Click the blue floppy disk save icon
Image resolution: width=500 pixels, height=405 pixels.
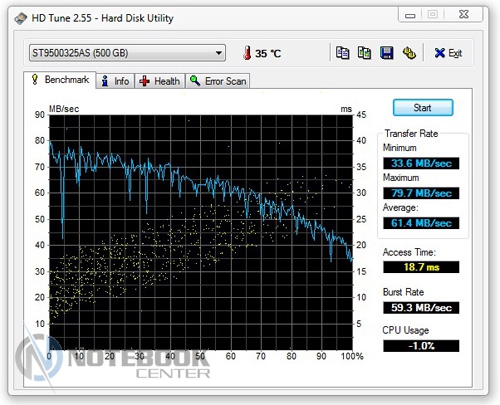click(x=387, y=53)
